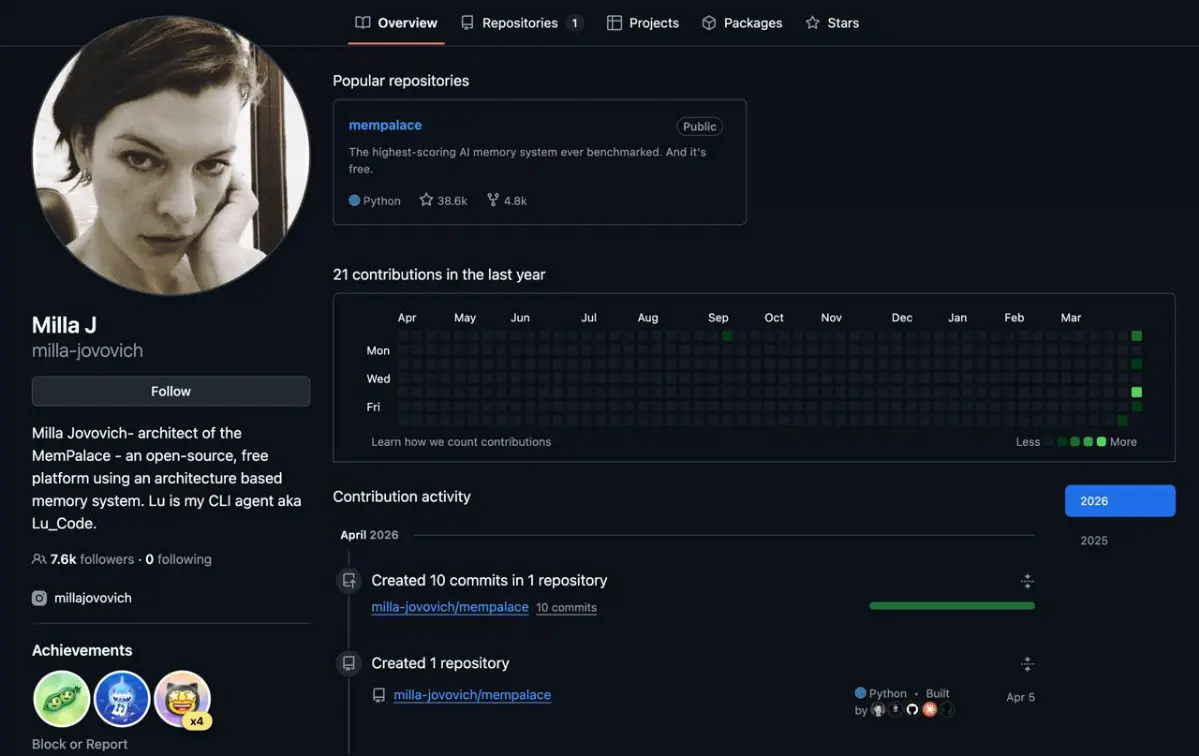The image size is (1199, 756).
Task: Open the Overview tab
Action: point(396,23)
